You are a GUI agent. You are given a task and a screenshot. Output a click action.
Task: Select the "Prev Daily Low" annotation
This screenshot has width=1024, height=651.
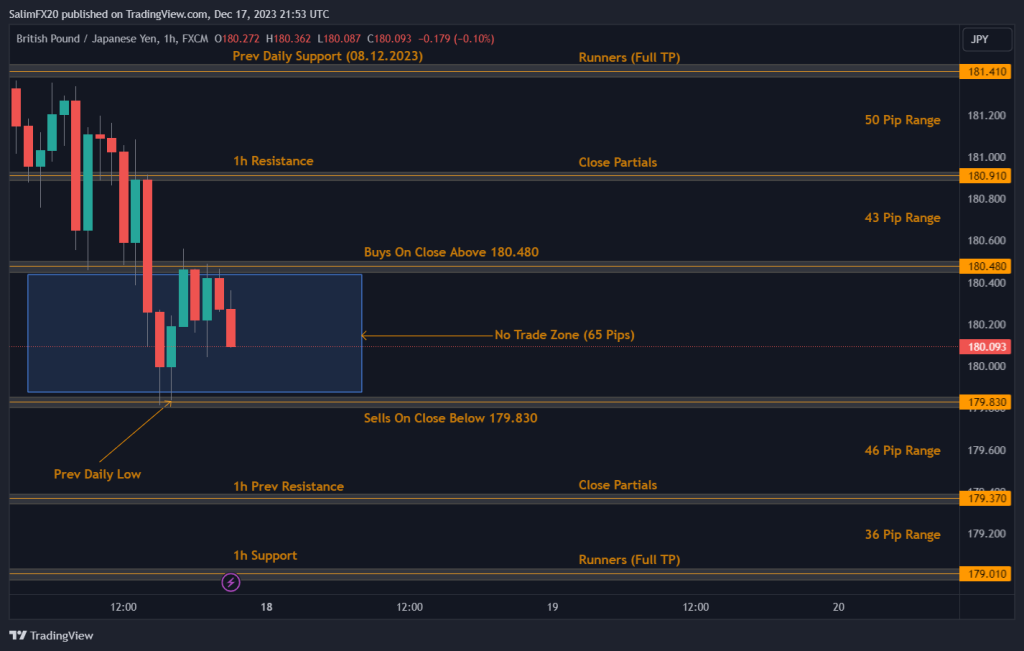click(97, 474)
